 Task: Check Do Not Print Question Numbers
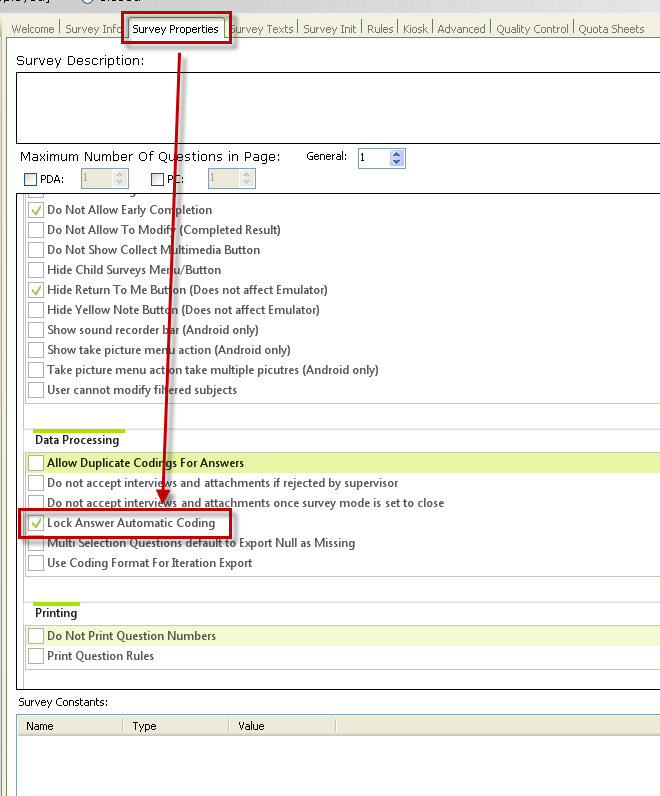click(x=36, y=636)
